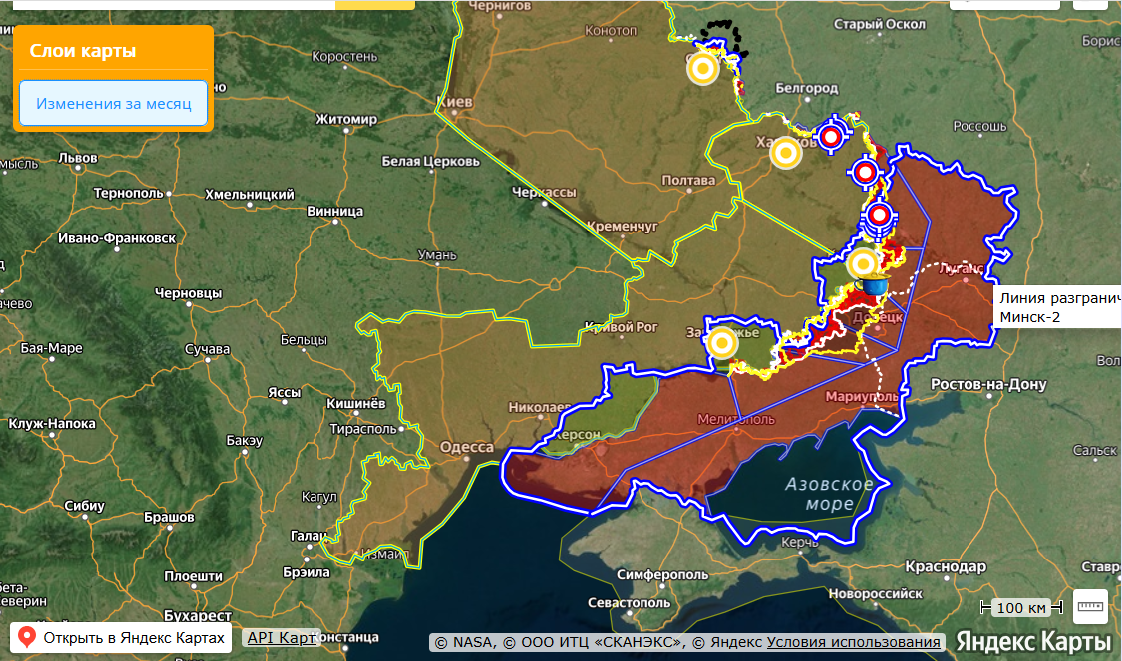Click the Слои карты panel header
This screenshot has width=1122, height=661.
[83, 51]
